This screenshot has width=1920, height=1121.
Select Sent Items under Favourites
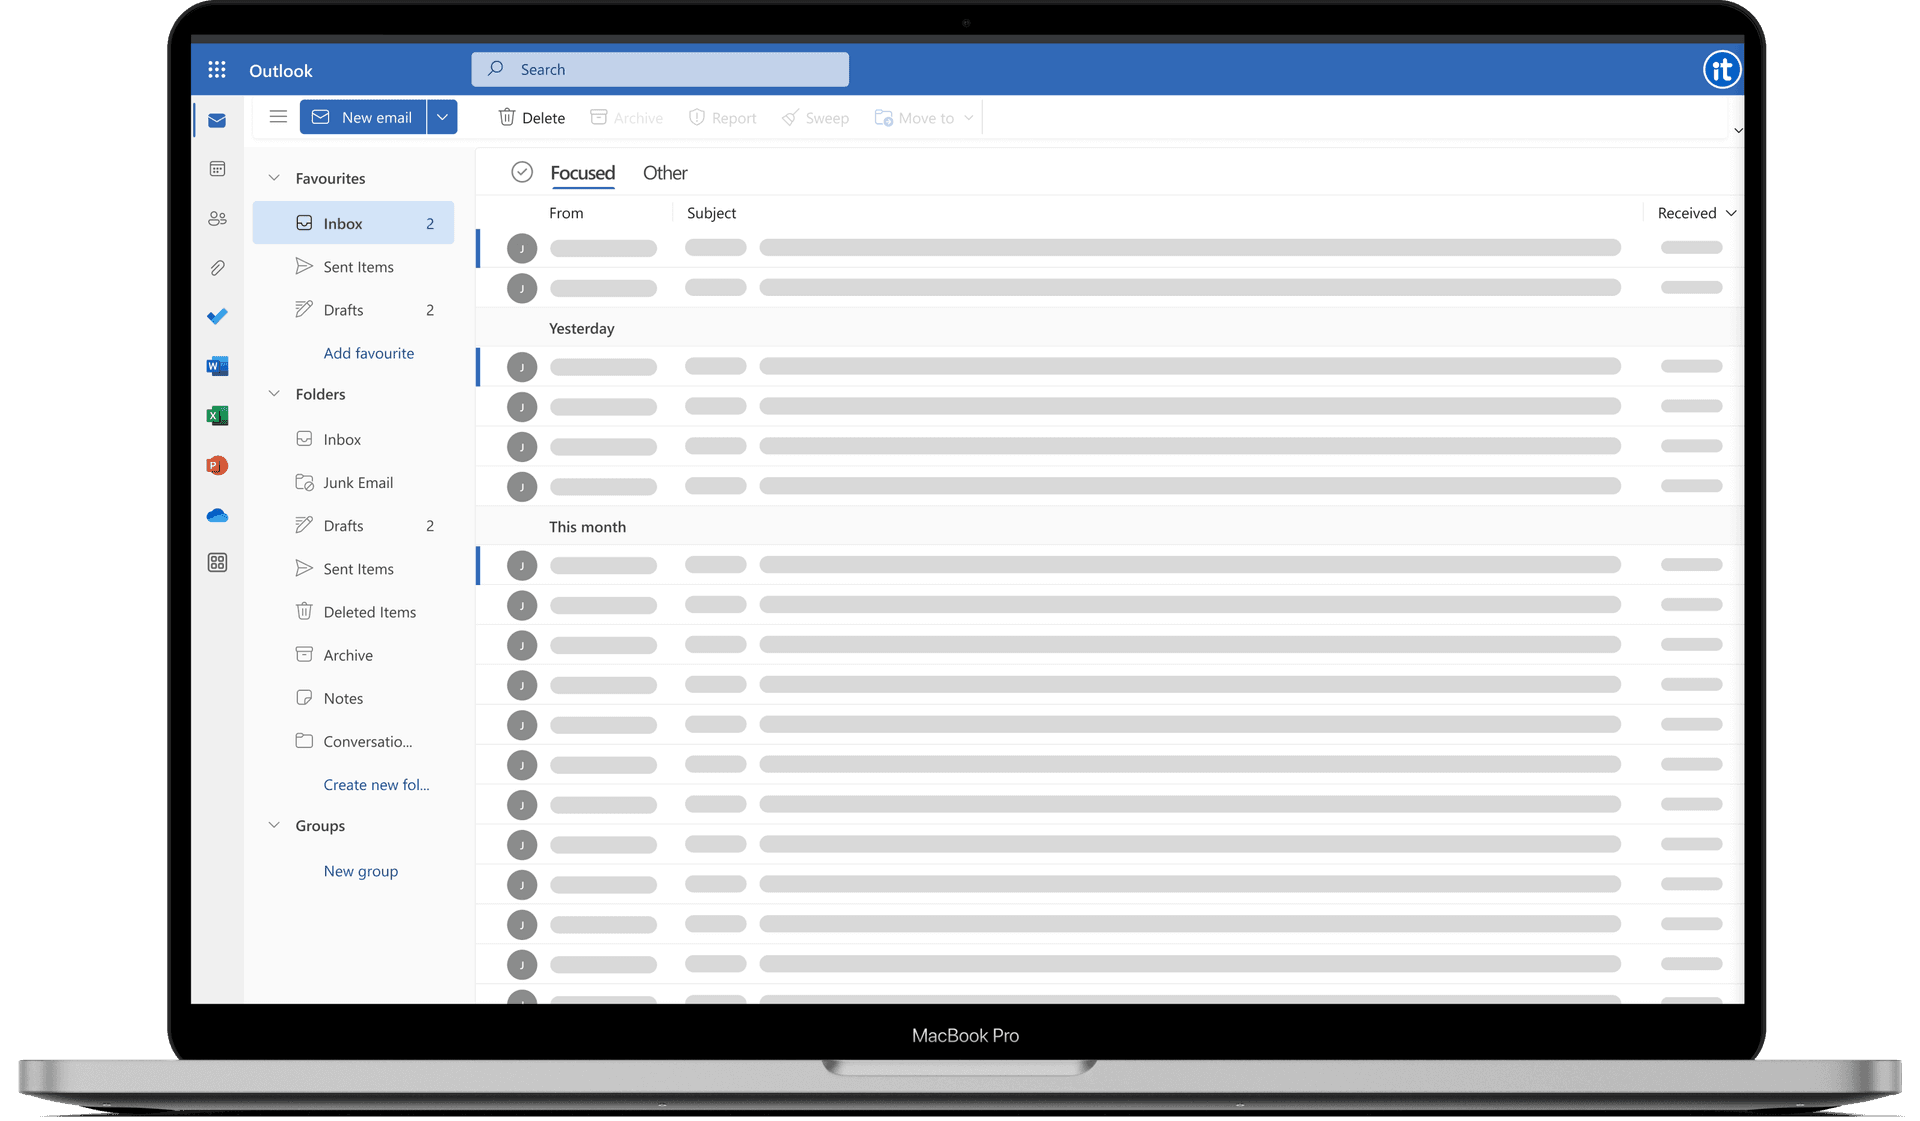click(353, 266)
